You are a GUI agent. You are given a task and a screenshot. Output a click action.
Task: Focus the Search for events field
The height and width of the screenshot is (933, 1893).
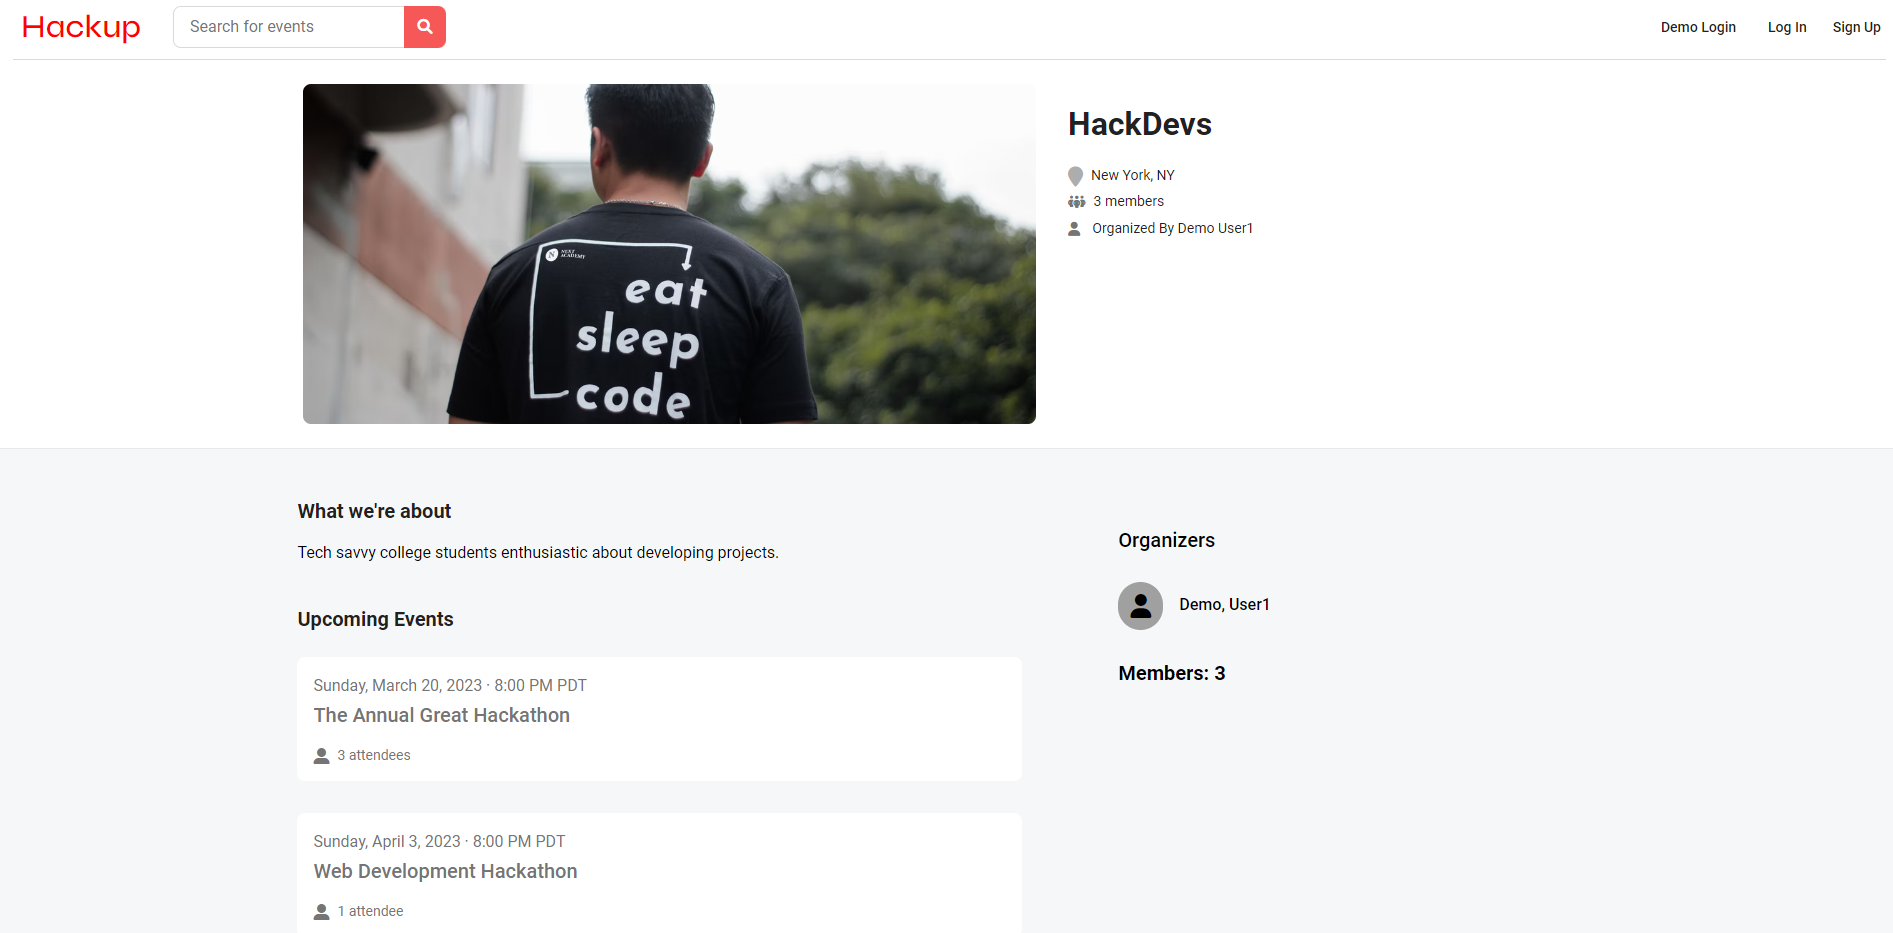tap(289, 27)
